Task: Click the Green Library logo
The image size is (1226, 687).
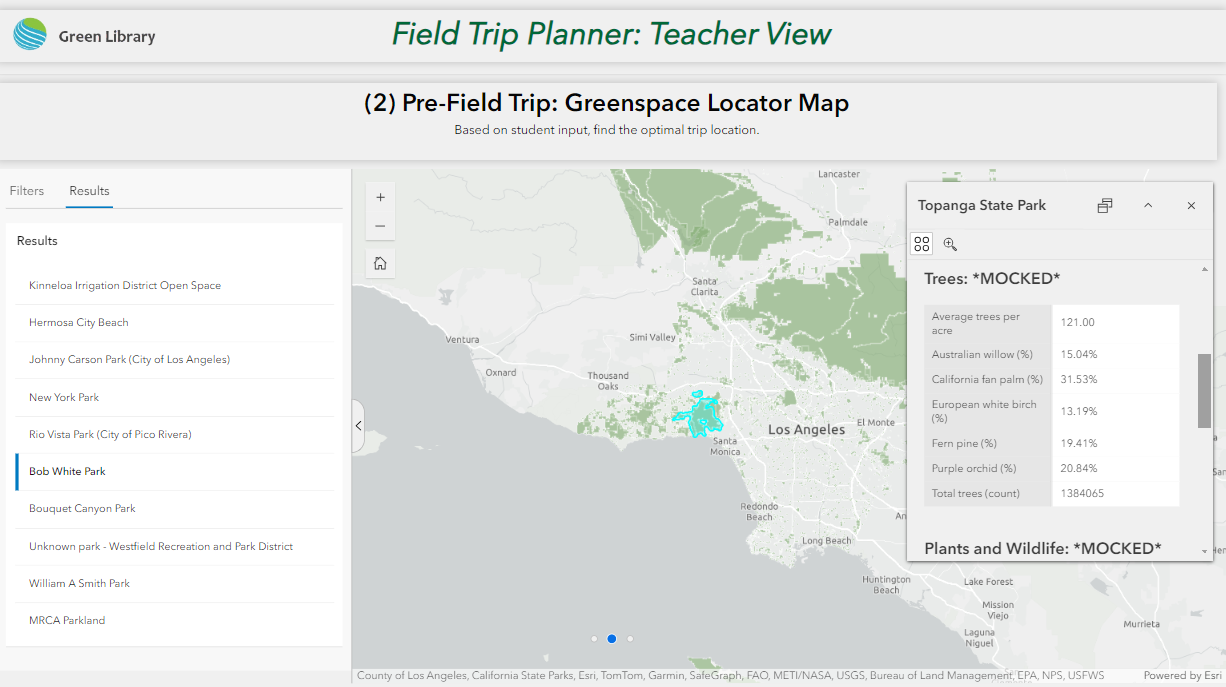Action: [x=30, y=35]
